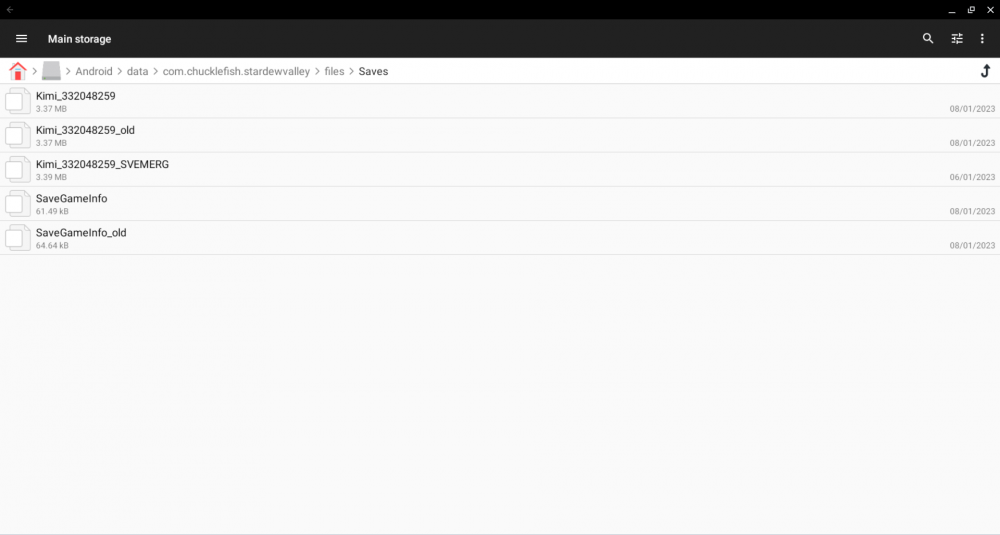Open the three-dot overflow menu
Screen dimensions: 1000x535
[982, 39]
